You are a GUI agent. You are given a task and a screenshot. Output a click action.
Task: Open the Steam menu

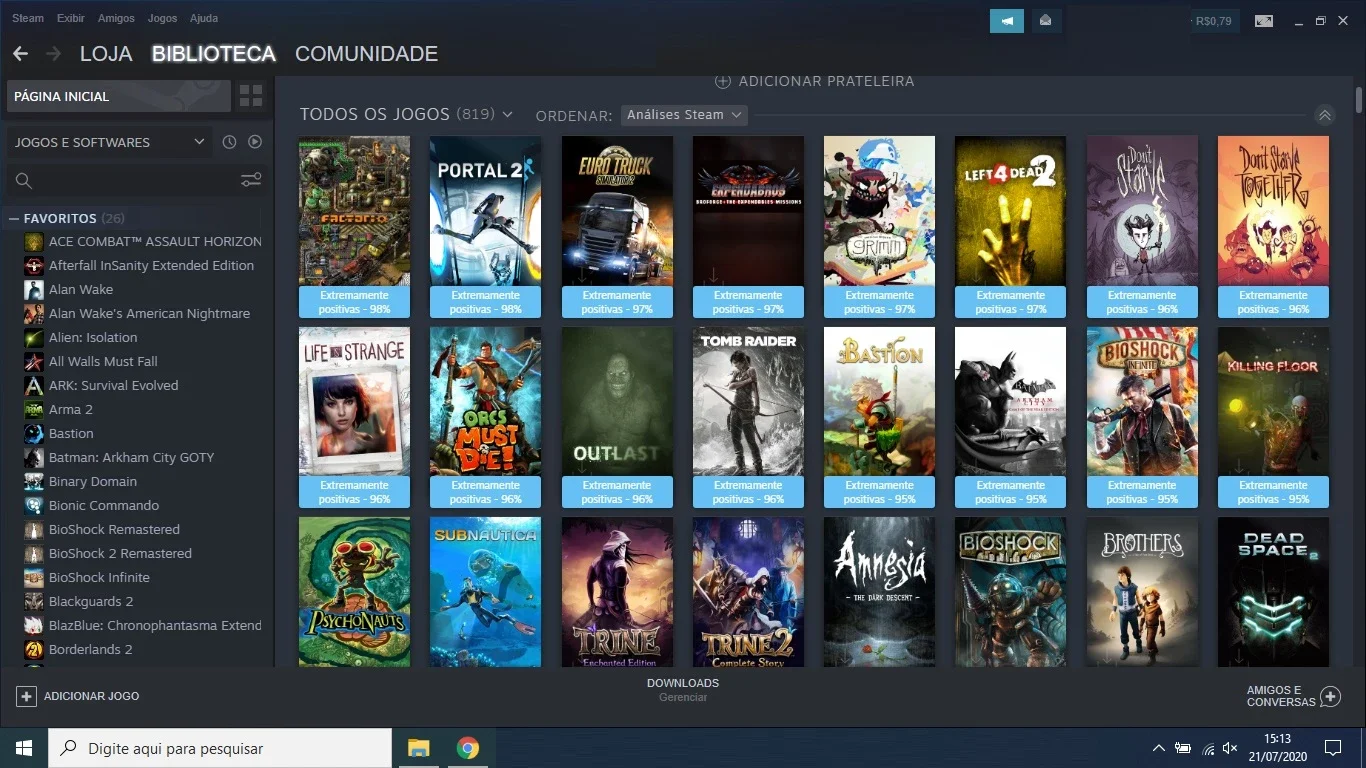click(28, 18)
